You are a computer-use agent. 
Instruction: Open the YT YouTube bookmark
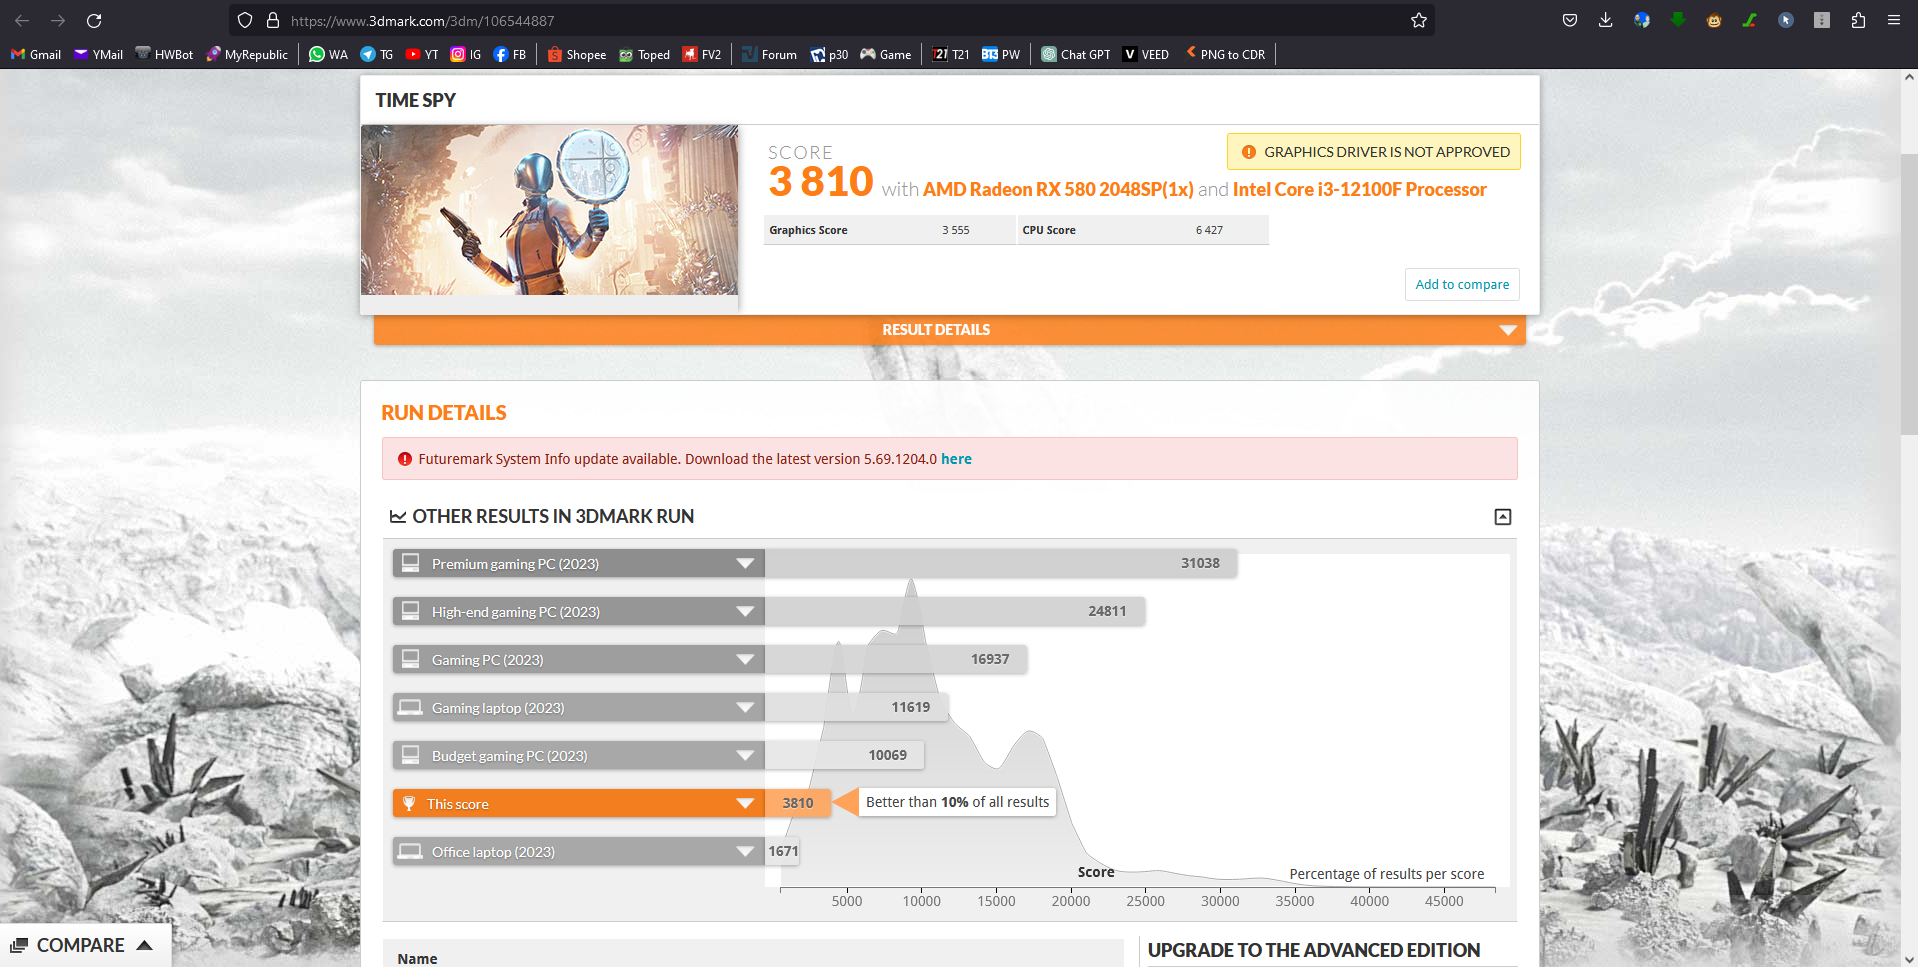pyautogui.click(x=422, y=54)
